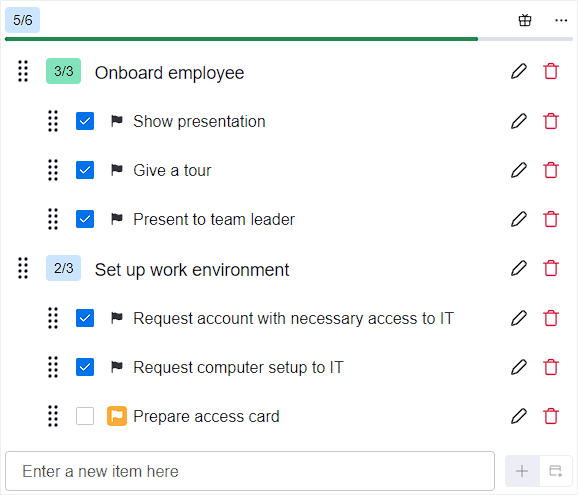
Task: Edit the Set up work environment header
Action: tap(519, 268)
